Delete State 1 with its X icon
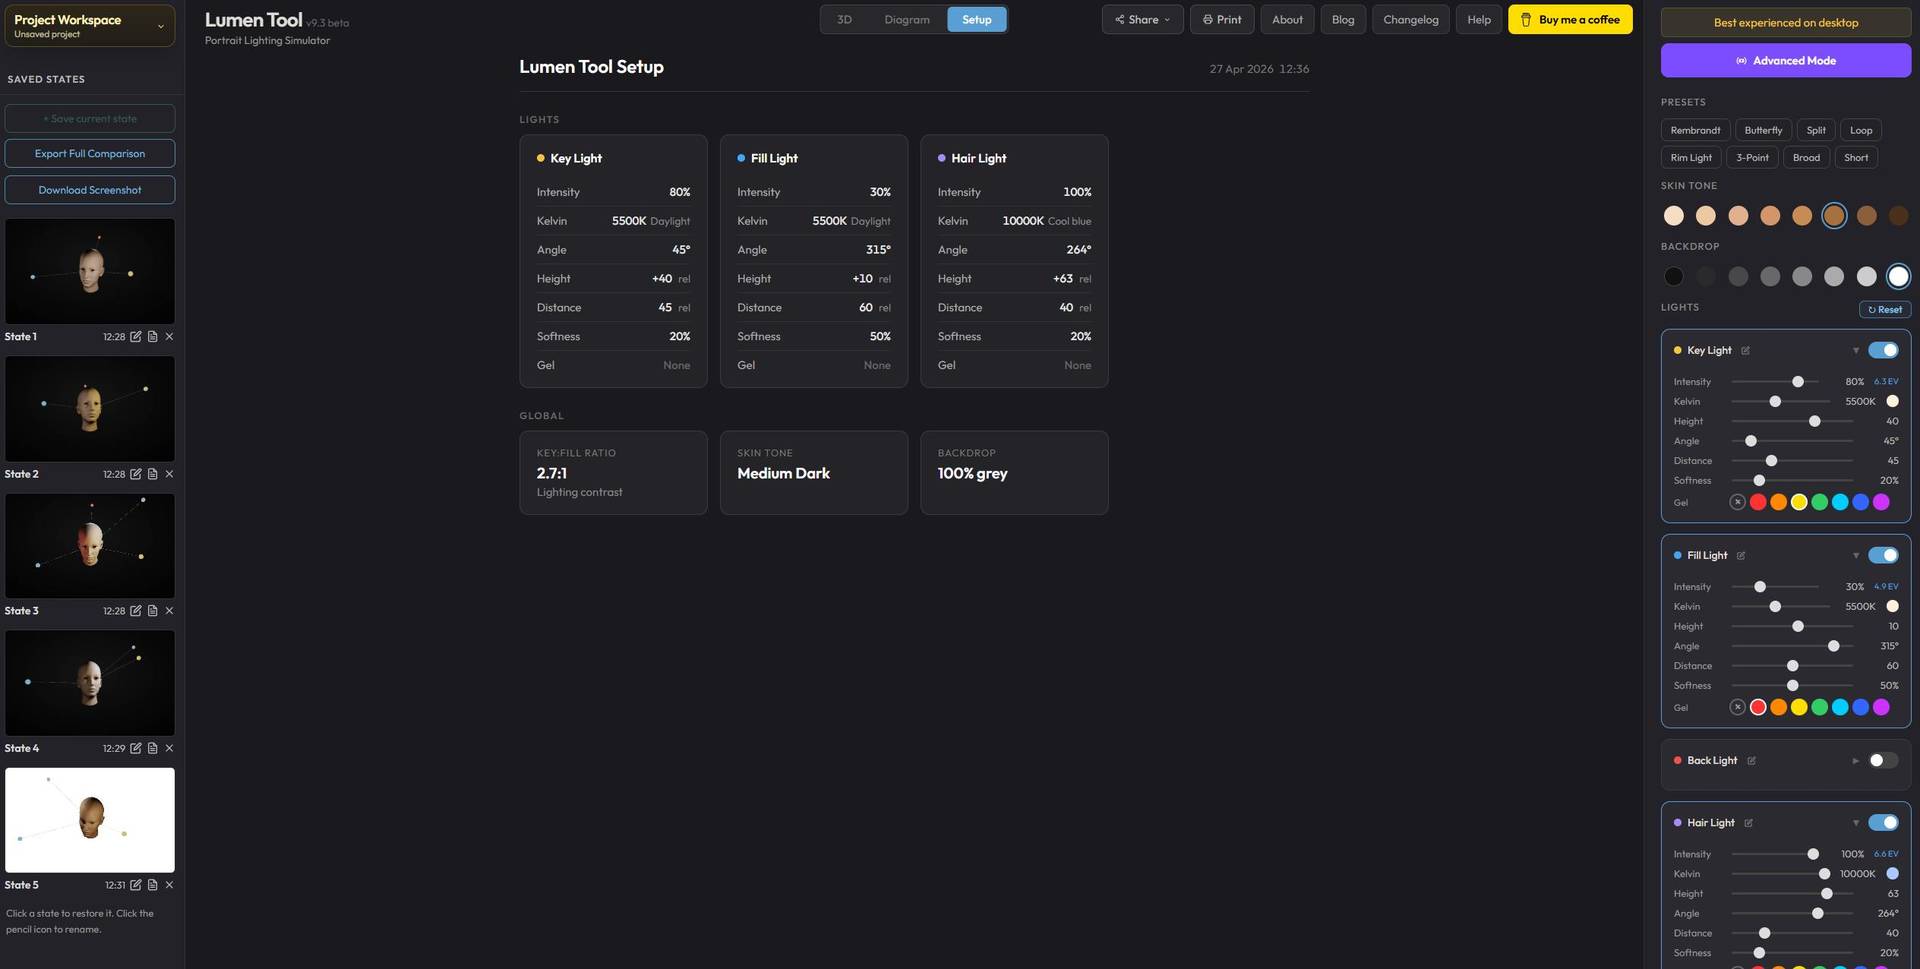This screenshot has height=969, width=1920. 169,337
